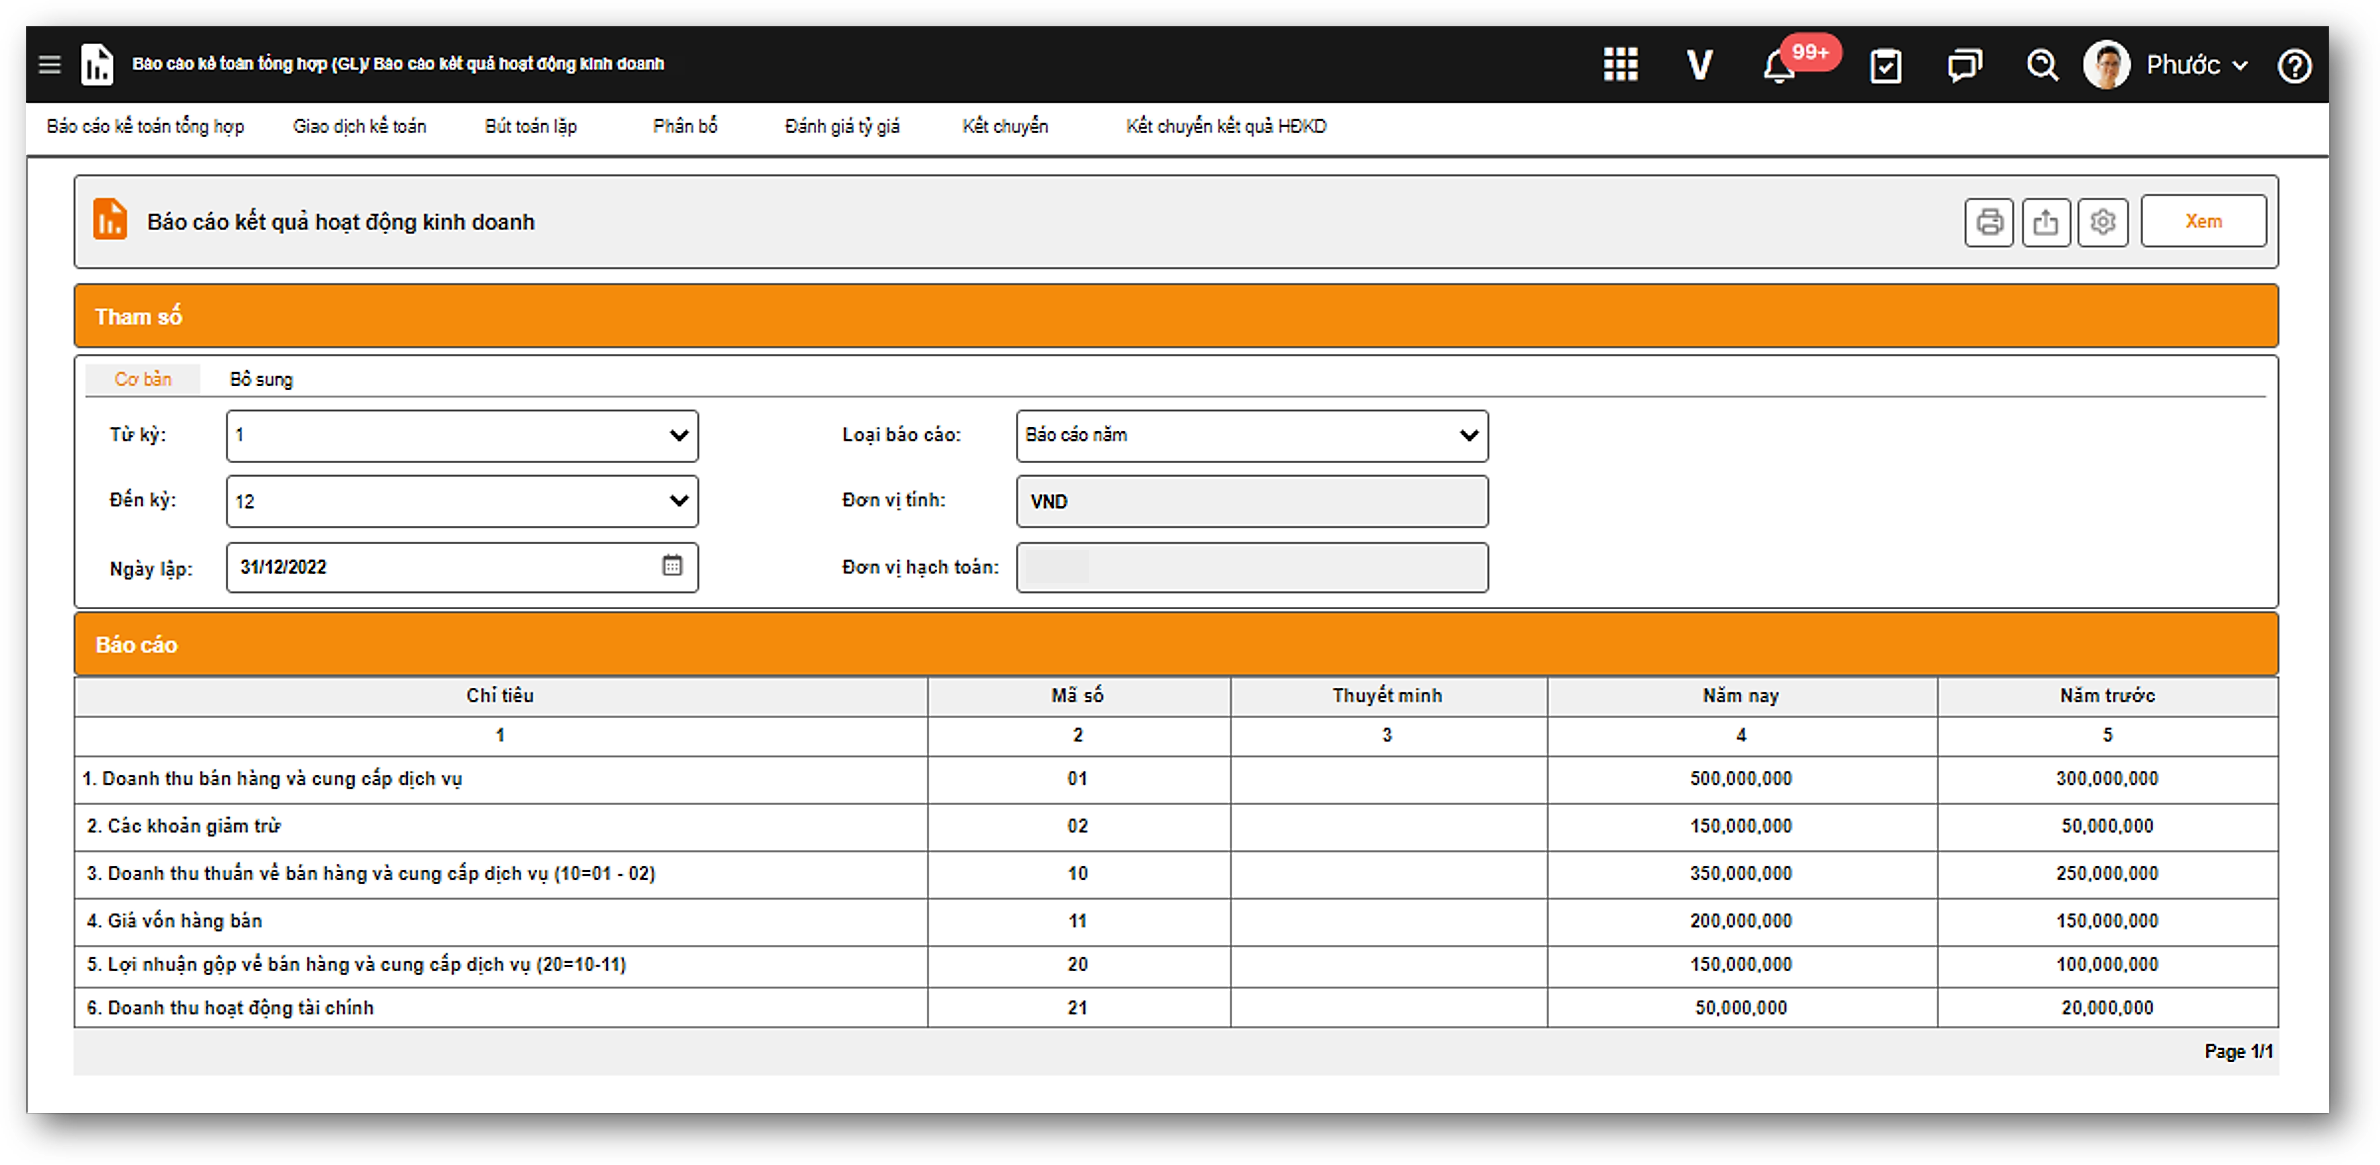The height and width of the screenshot is (1165, 2380).
Task: Open report settings gear icon
Action: [2102, 221]
